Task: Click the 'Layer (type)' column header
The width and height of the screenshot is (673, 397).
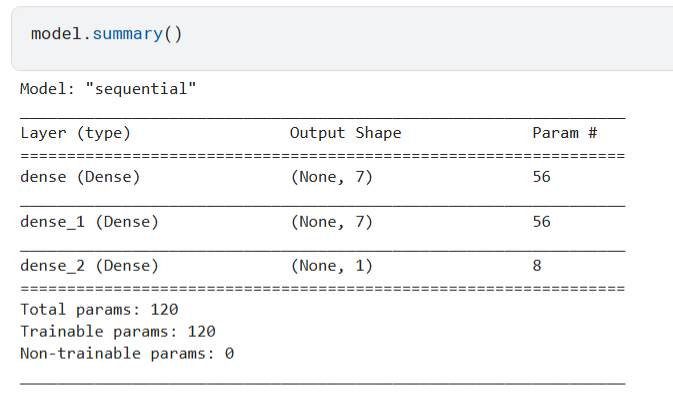Action: pyautogui.click(x=75, y=133)
